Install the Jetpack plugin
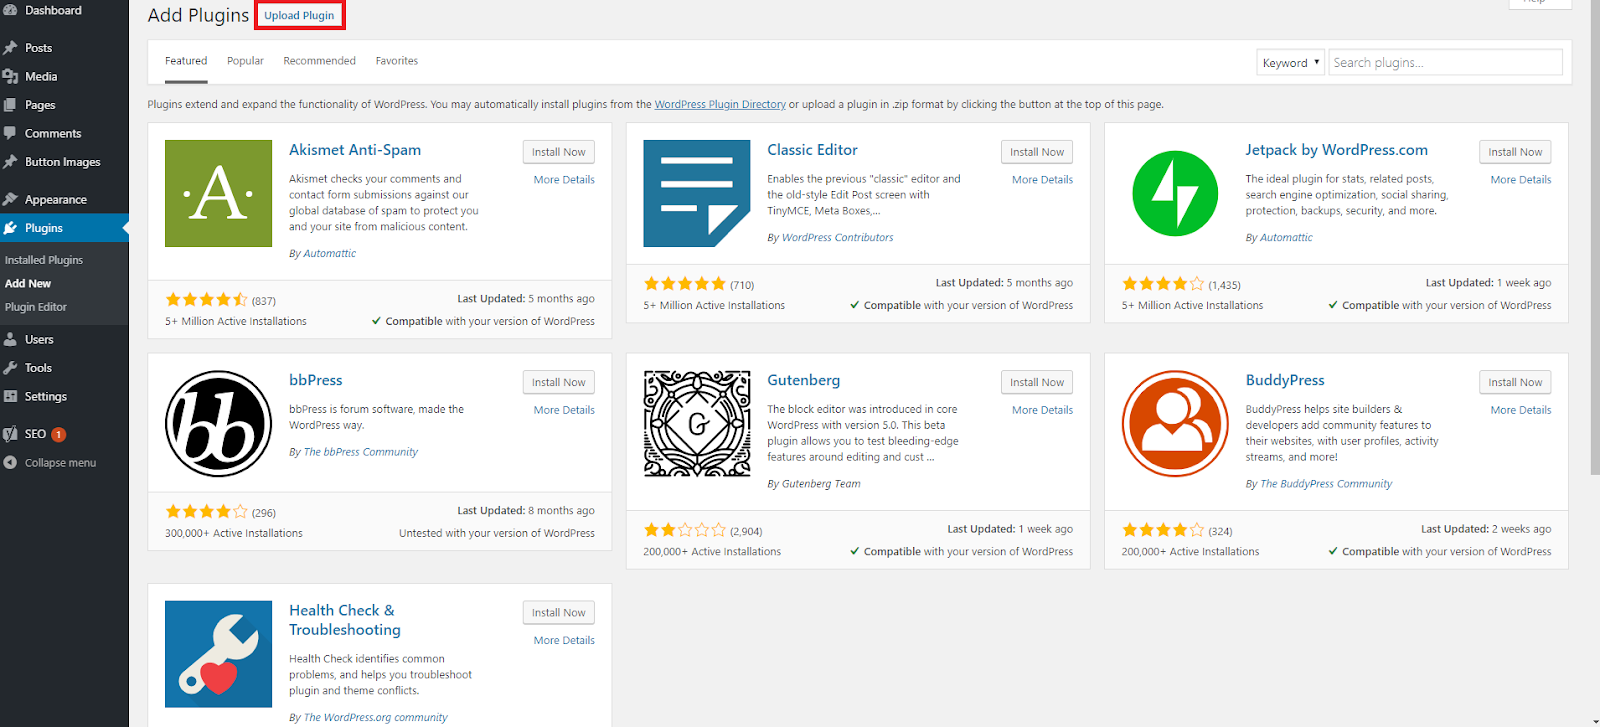This screenshot has width=1600, height=727. click(x=1515, y=152)
